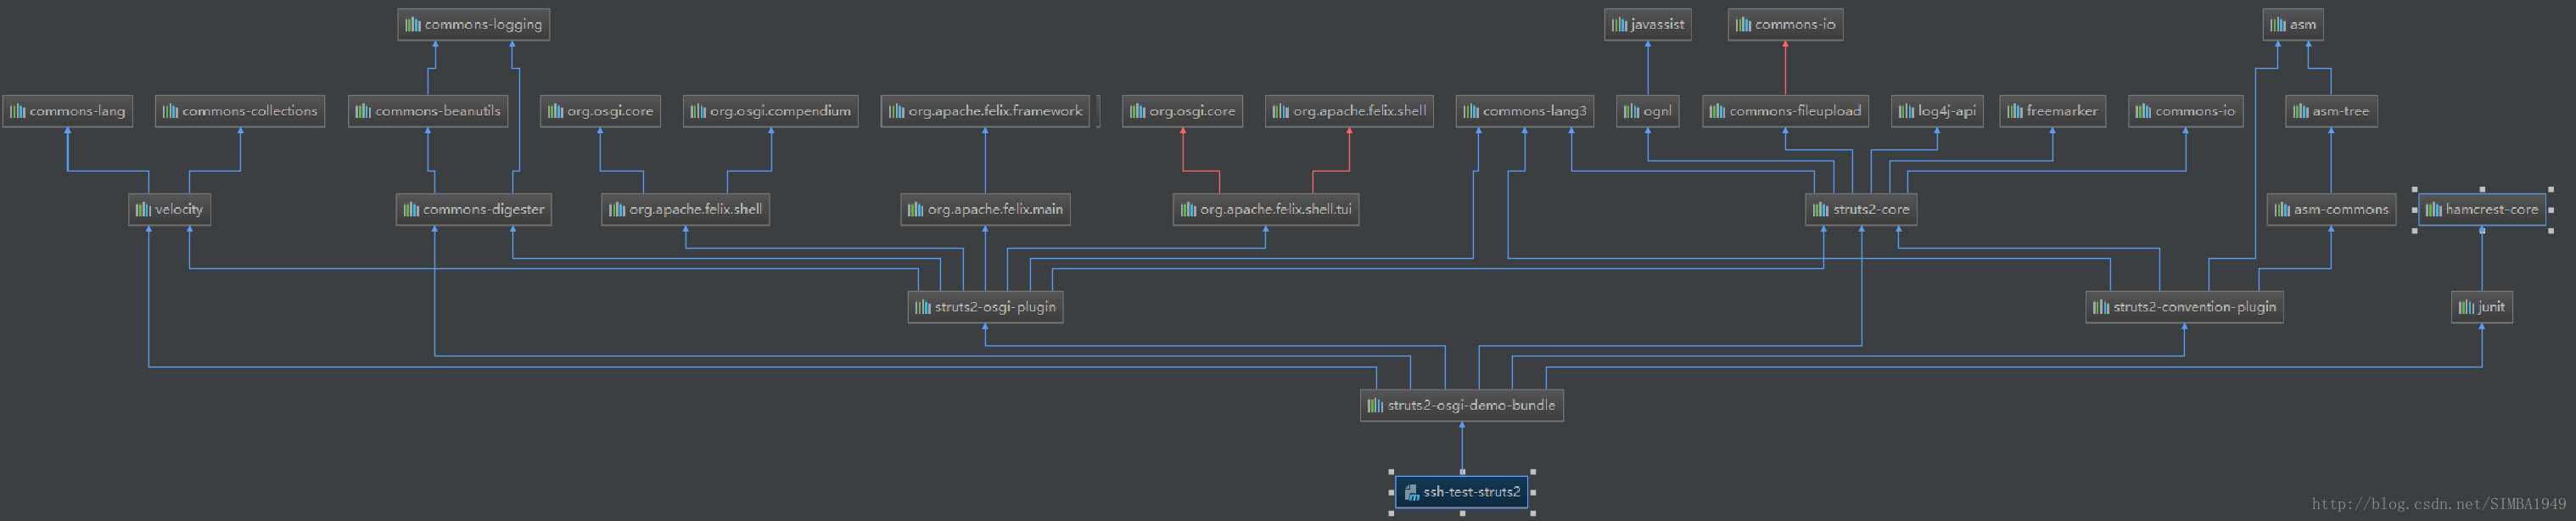Select the velocity node
This screenshot has width=2576, height=521.
tap(169, 209)
